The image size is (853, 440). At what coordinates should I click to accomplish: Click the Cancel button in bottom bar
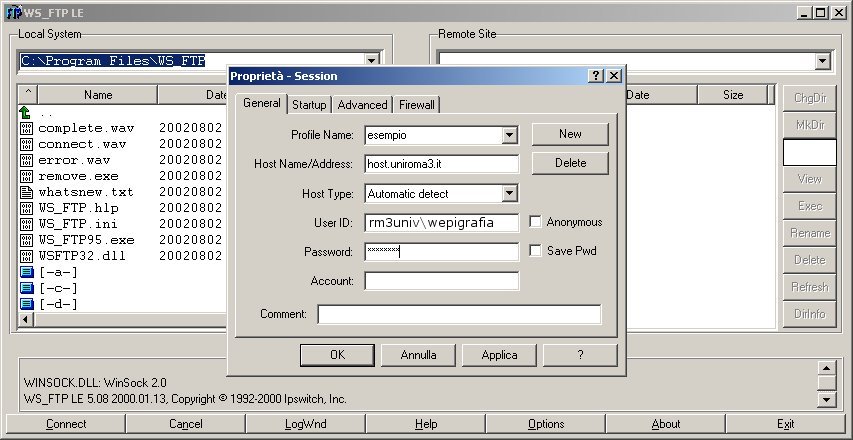click(186, 424)
